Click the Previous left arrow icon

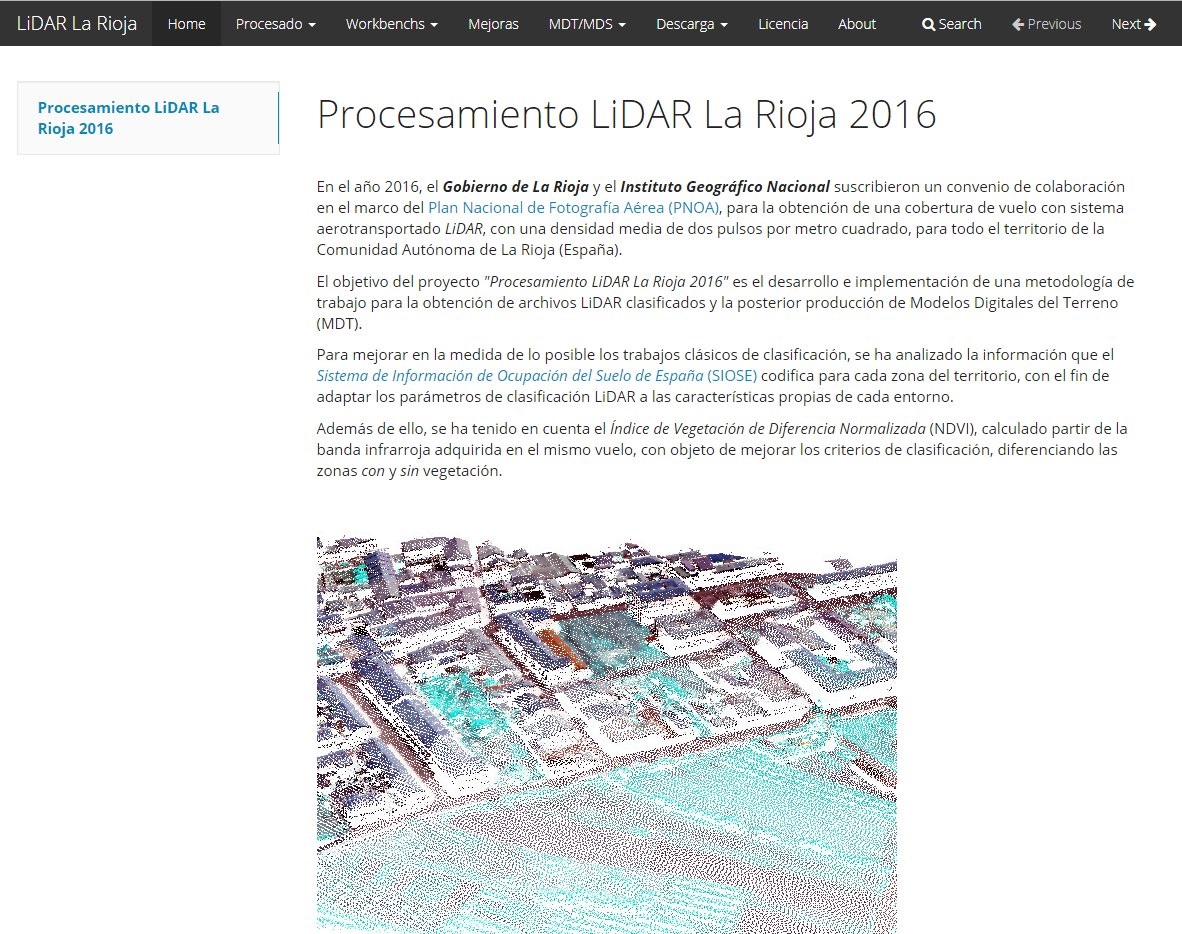click(1018, 24)
